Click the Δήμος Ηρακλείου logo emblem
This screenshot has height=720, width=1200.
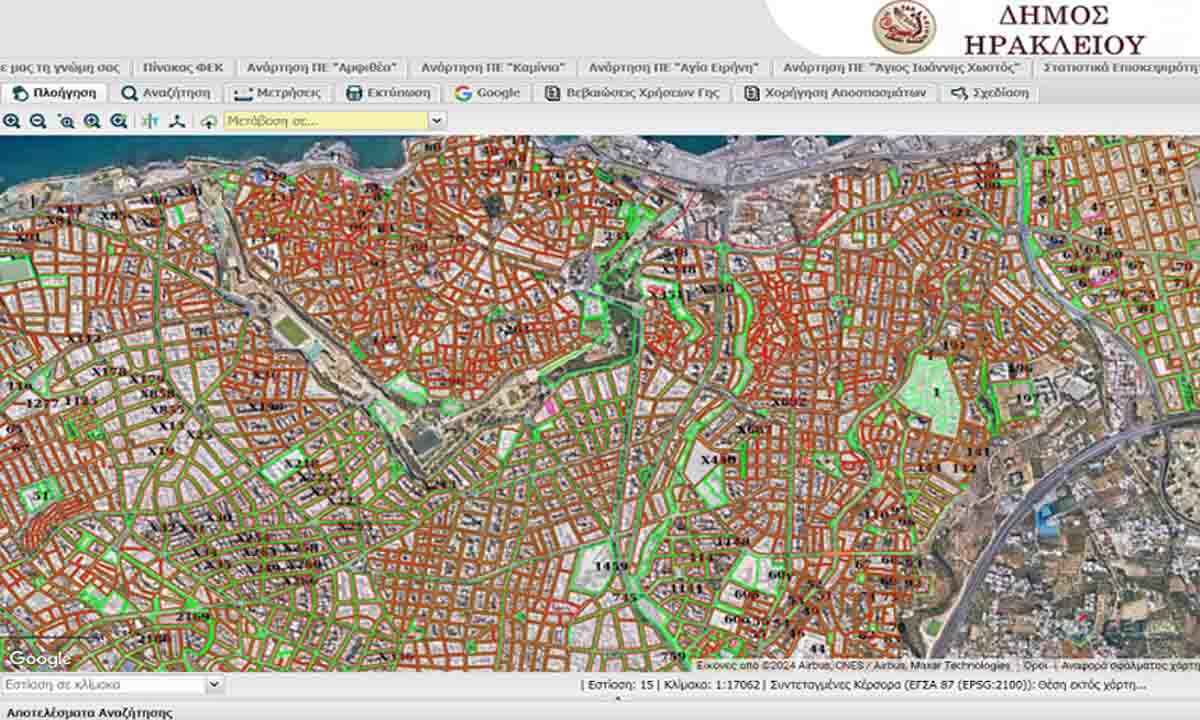point(904,27)
